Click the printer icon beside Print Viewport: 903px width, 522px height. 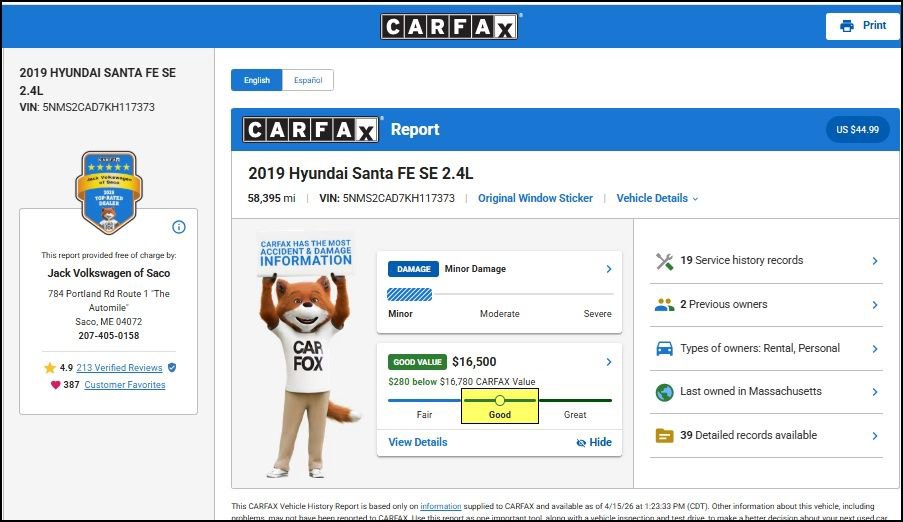847,26
